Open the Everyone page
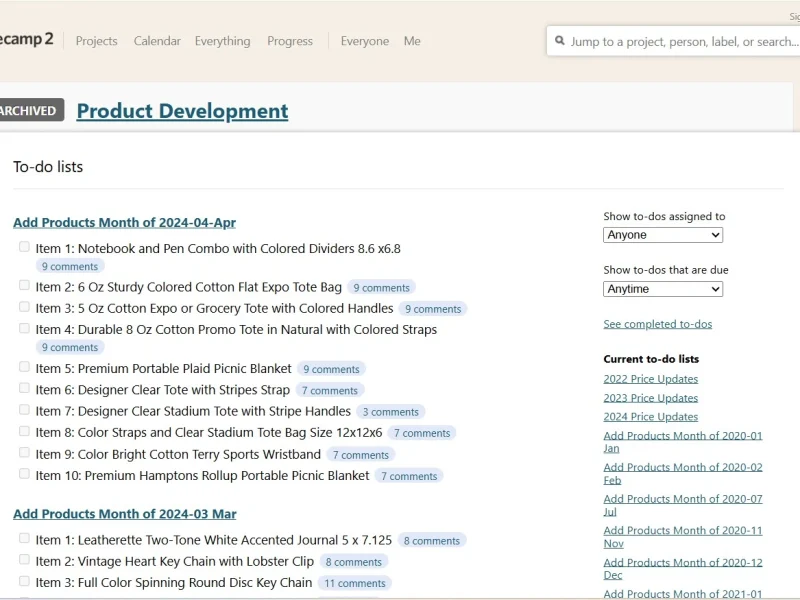This screenshot has width=800, height=600. point(365,41)
